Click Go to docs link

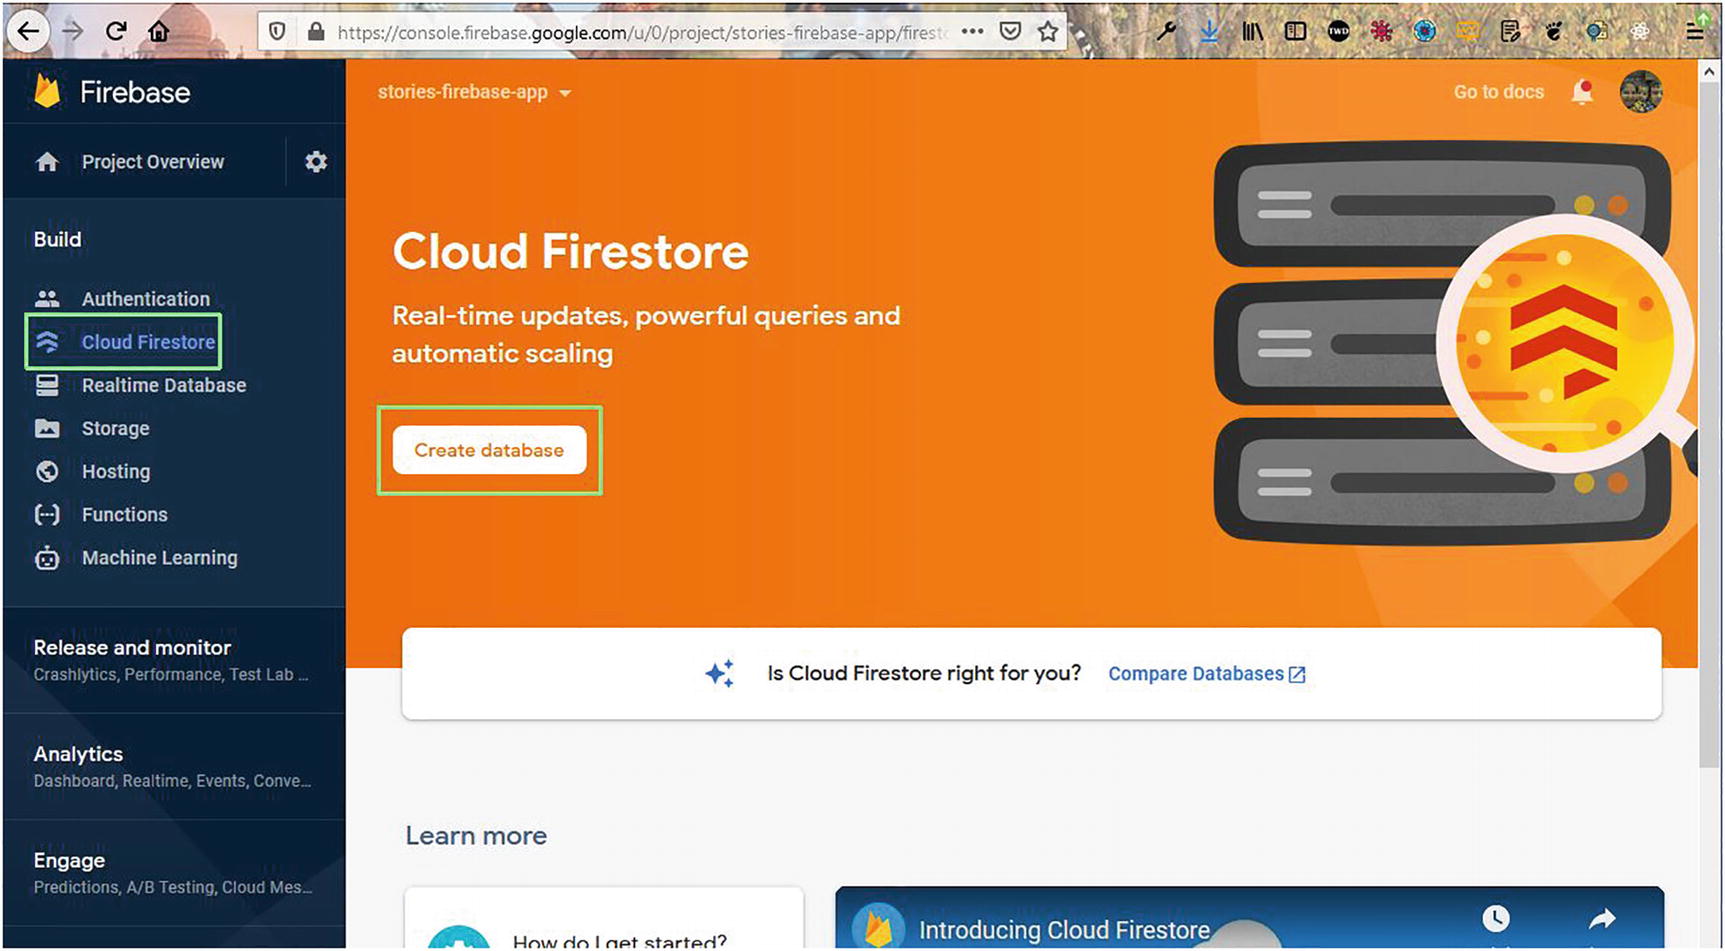coord(1498,92)
